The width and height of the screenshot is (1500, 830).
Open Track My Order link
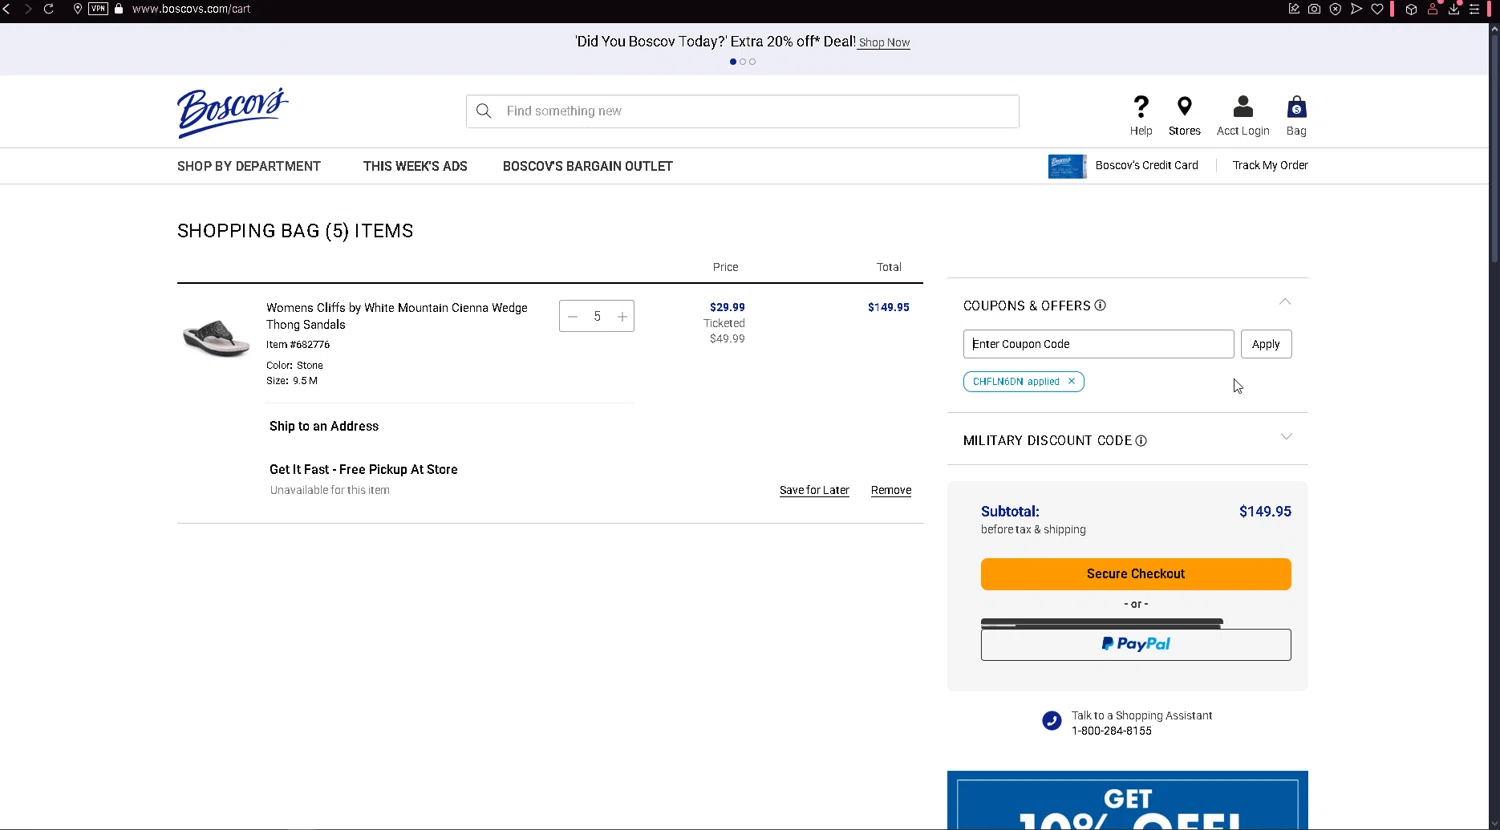coord(1270,166)
